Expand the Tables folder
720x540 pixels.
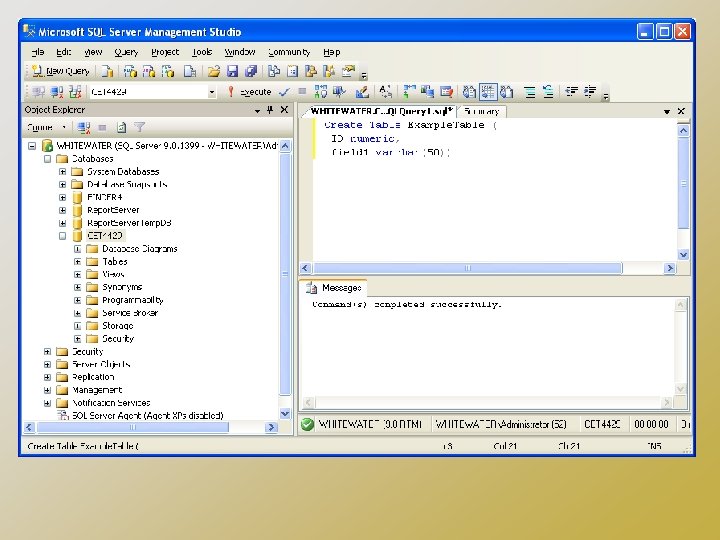tap(78, 262)
